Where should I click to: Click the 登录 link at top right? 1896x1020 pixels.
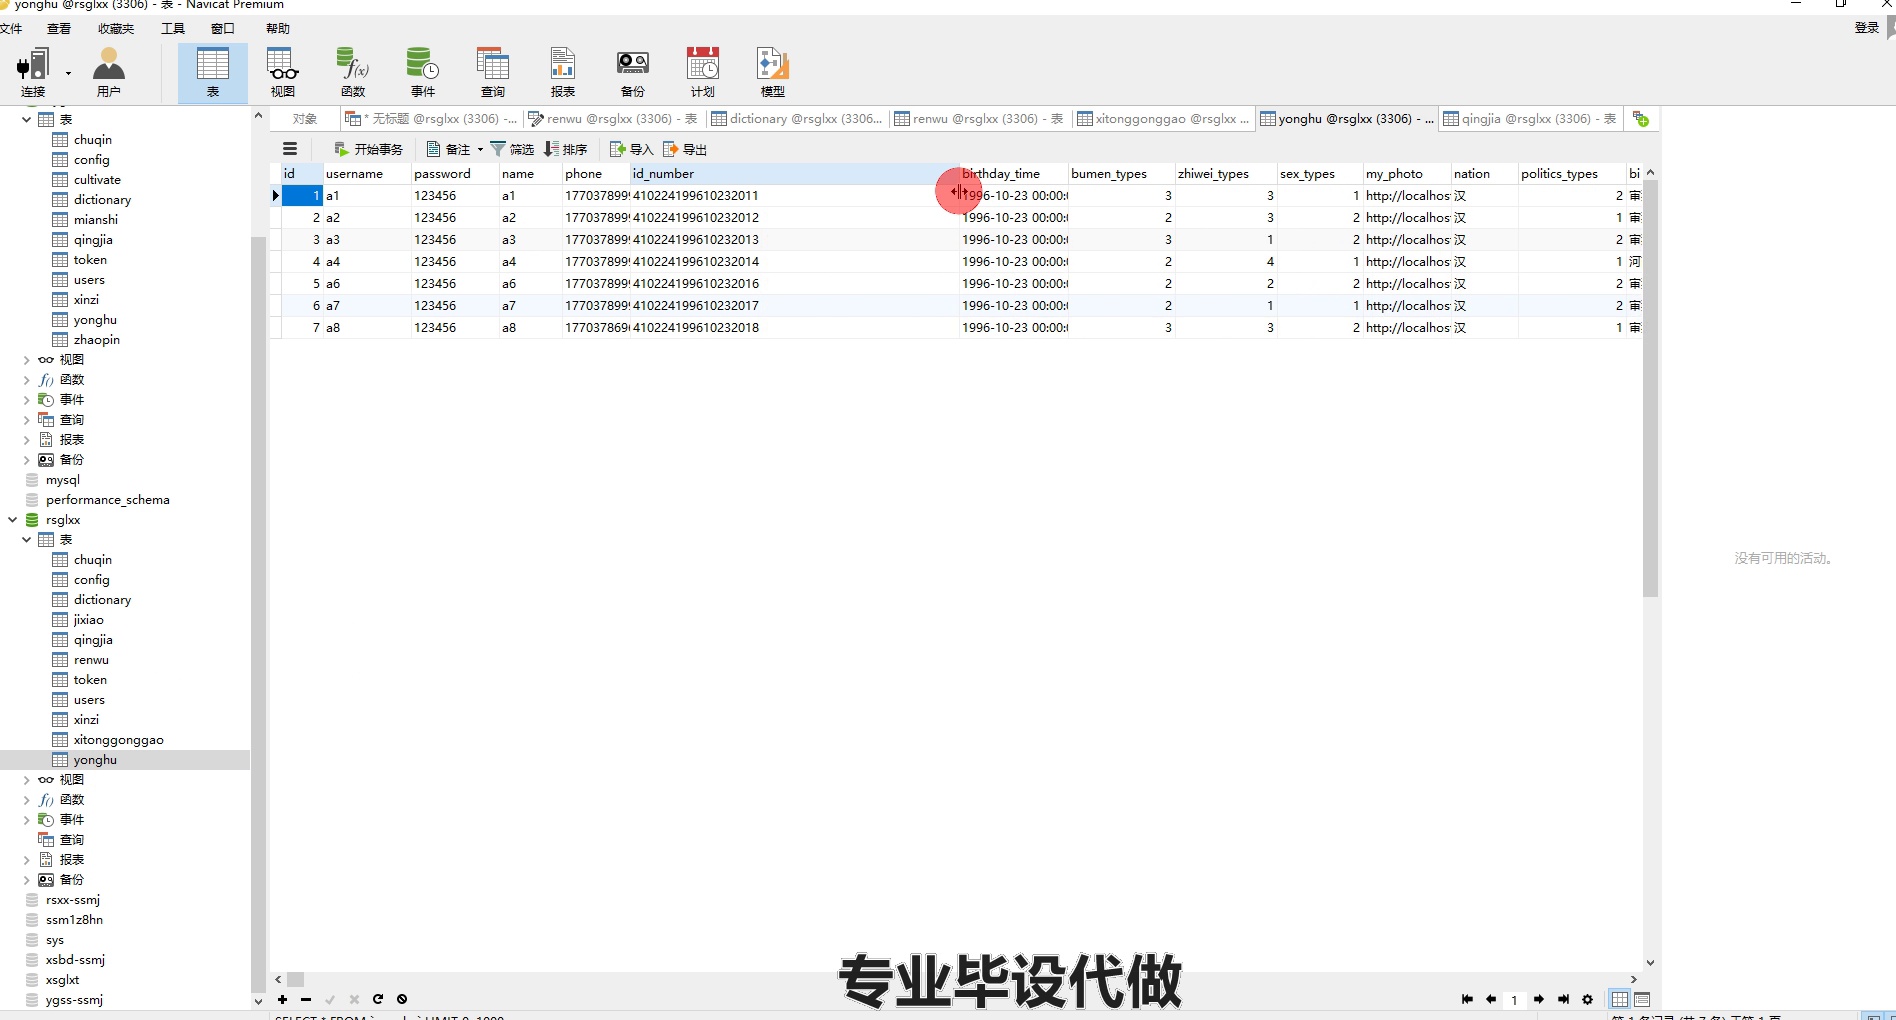point(1864,28)
